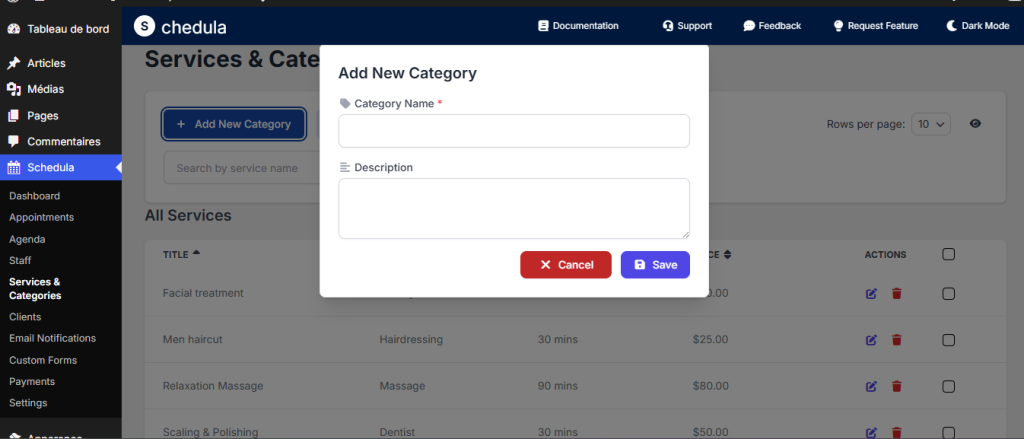Screen dimensions: 1024x439
Task: Cancel the Add New Category dialog
Action: [566, 265]
